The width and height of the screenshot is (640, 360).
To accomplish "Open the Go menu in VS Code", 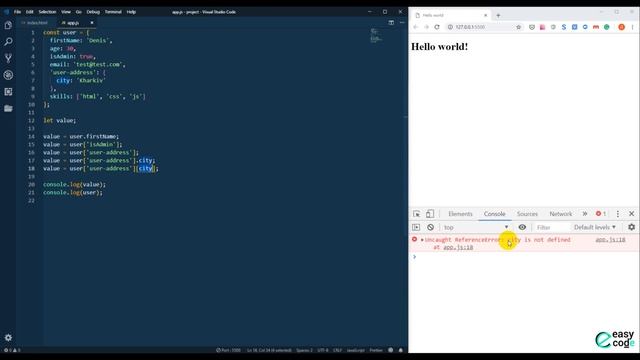I will pos(78,12).
